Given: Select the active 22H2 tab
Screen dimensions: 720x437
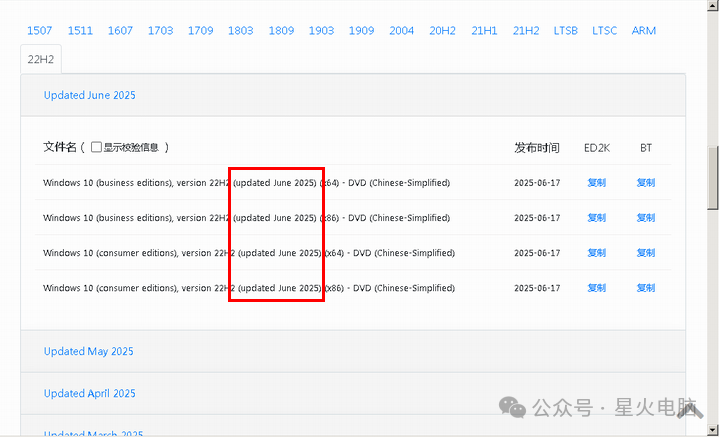Looking at the screenshot, I should [x=41, y=59].
